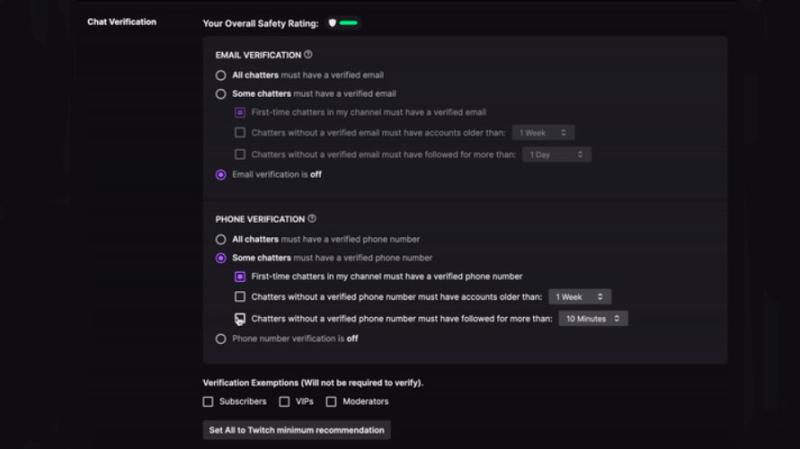Click the Phone Verification help icon
Screen dimensions: 800x449
click(312, 219)
